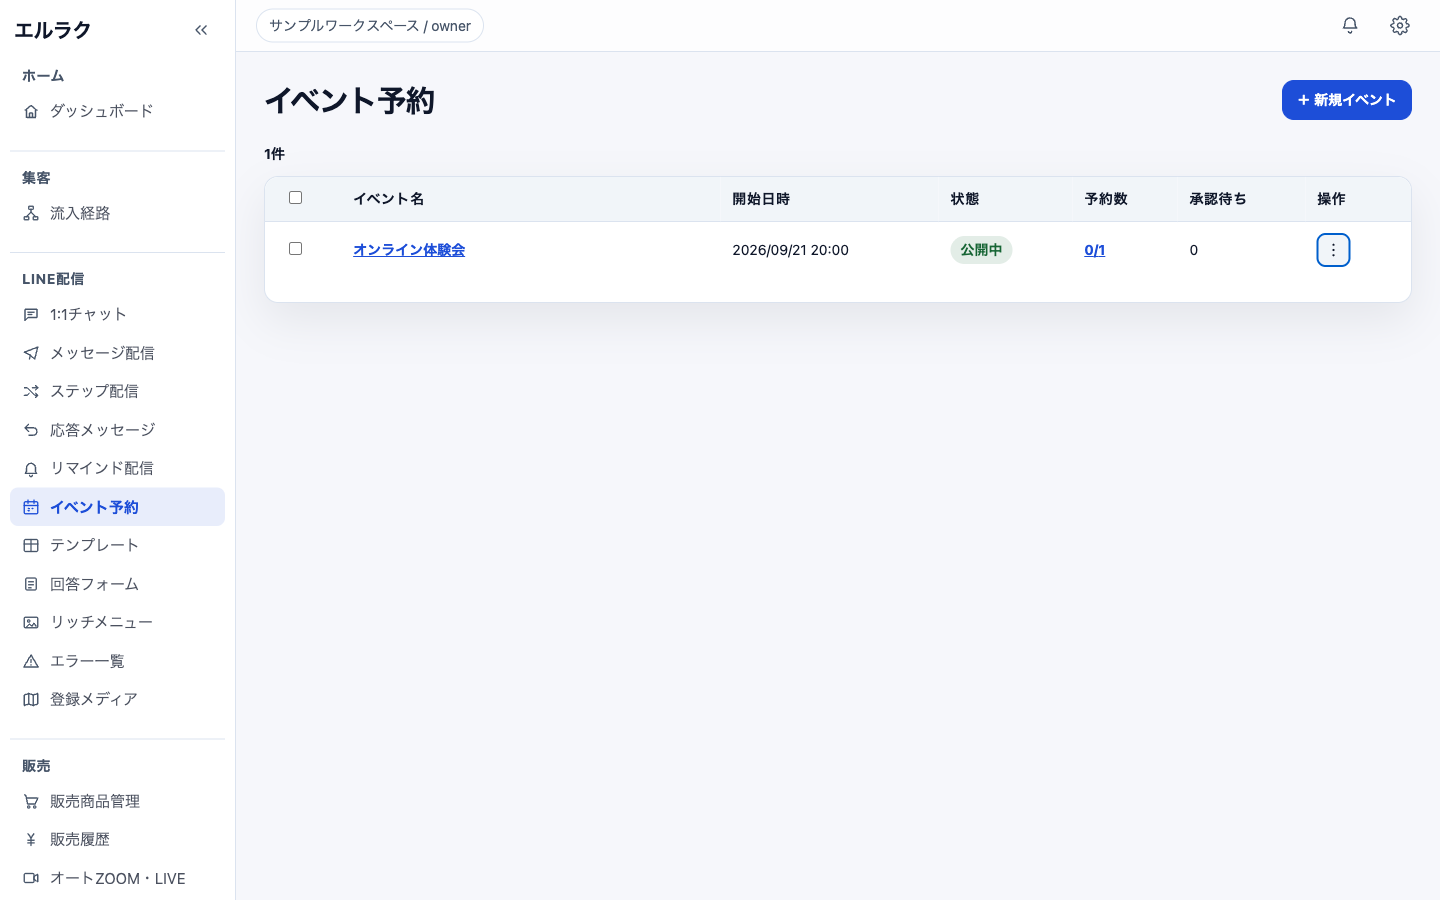Open the オンライン体験会 event link

click(409, 250)
